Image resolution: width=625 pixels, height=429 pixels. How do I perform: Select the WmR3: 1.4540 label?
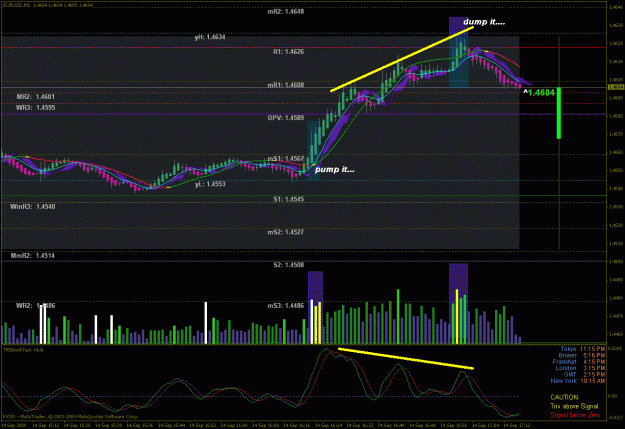pos(33,207)
